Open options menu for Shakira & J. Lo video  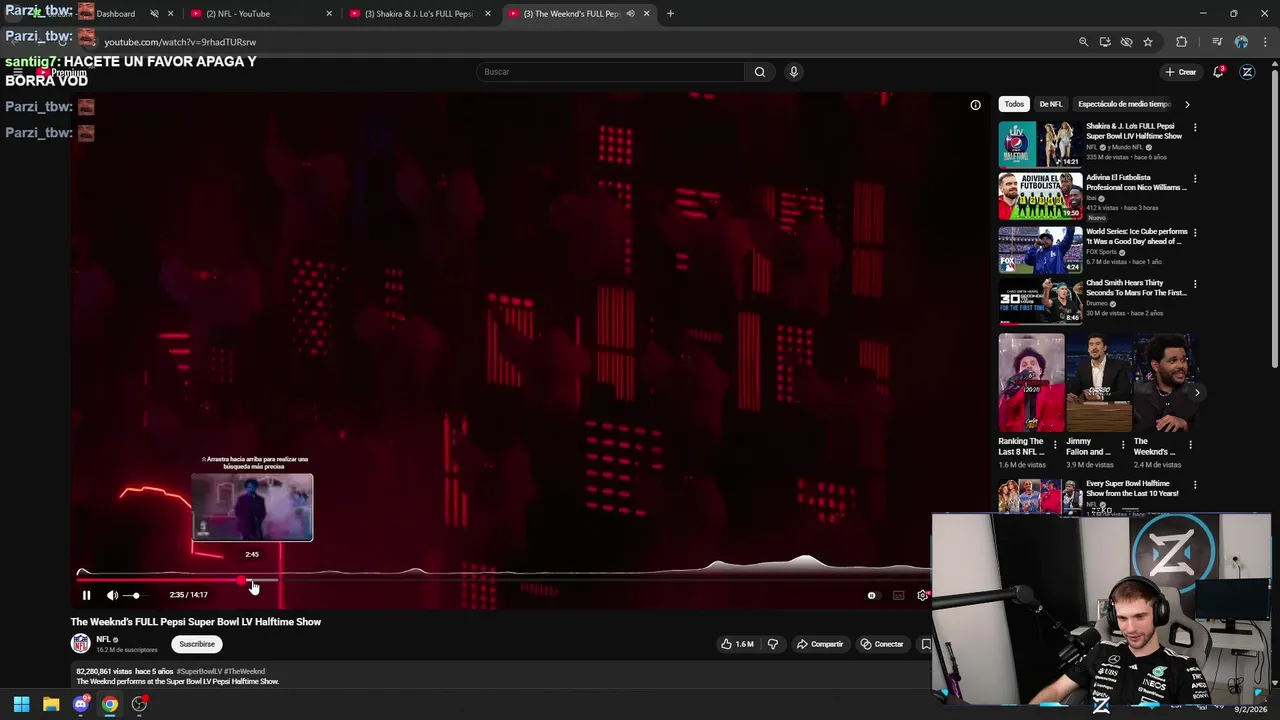[x=1194, y=128]
